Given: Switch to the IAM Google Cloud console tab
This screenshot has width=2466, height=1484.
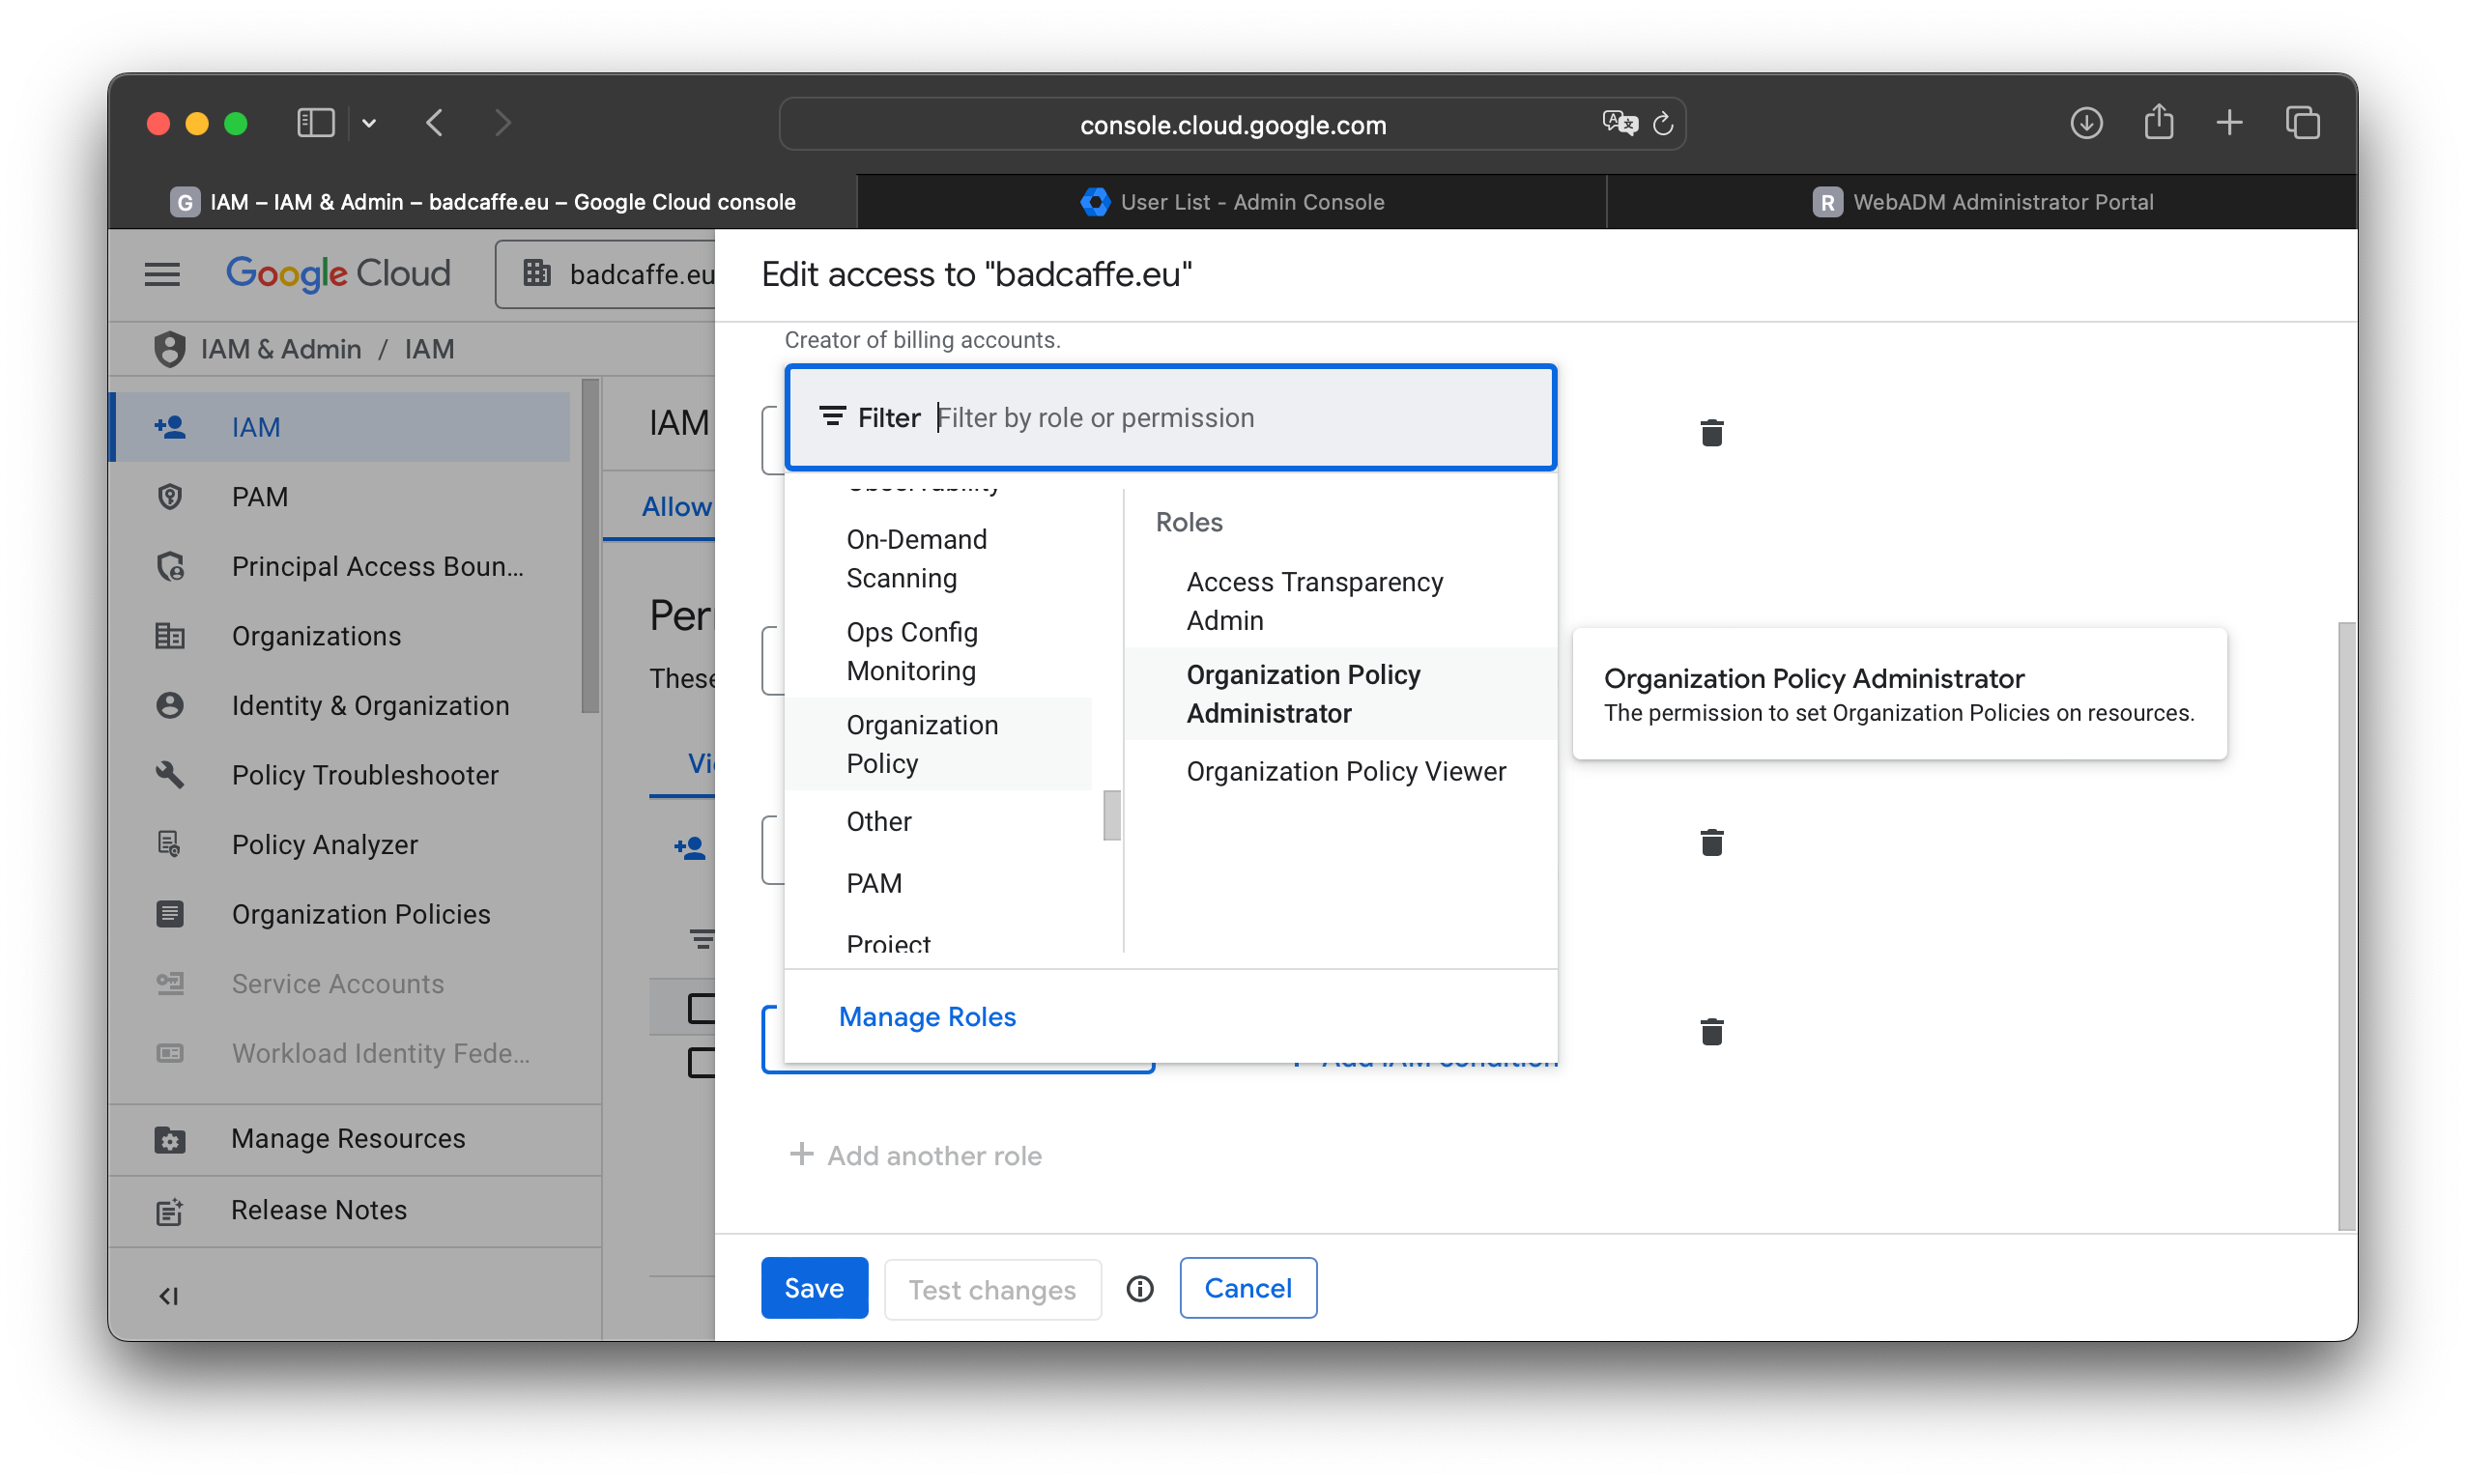Looking at the screenshot, I should coord(483,202).
